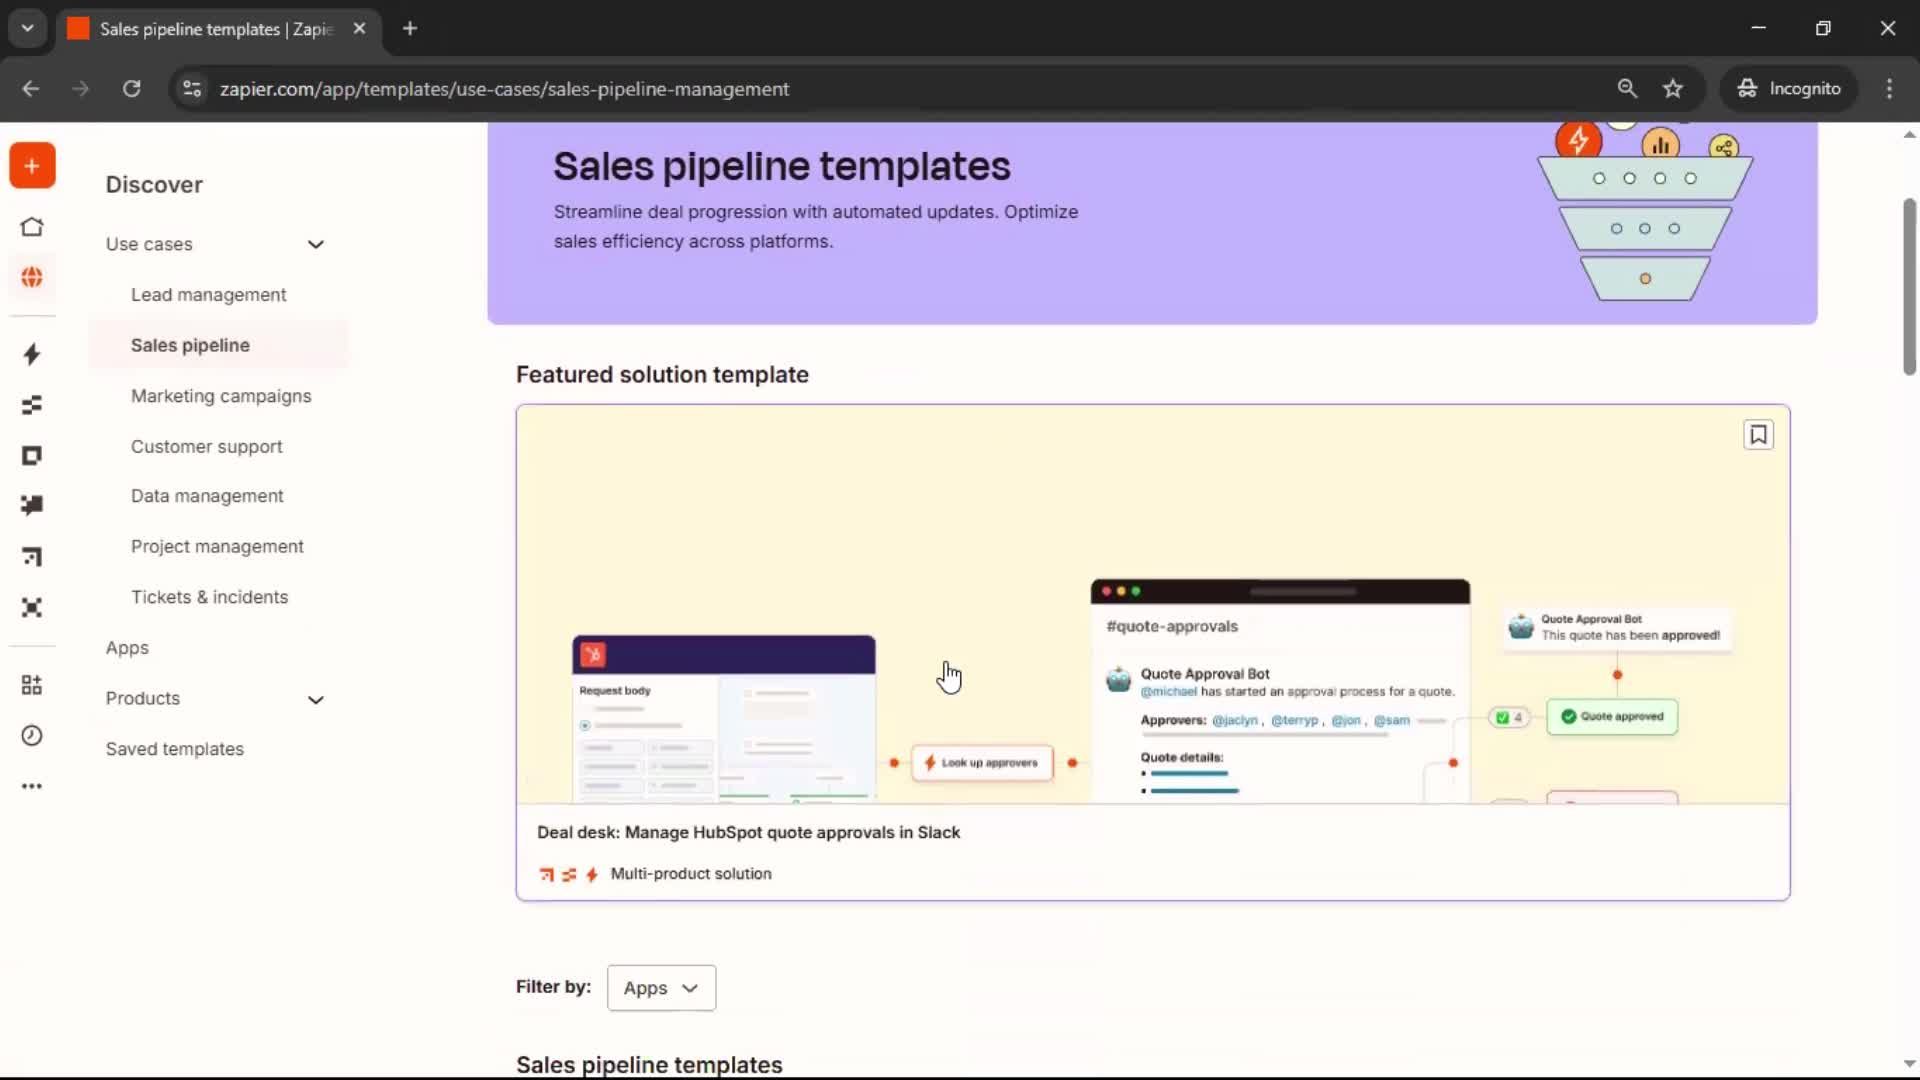Open Saved templates

pos(175,749)
